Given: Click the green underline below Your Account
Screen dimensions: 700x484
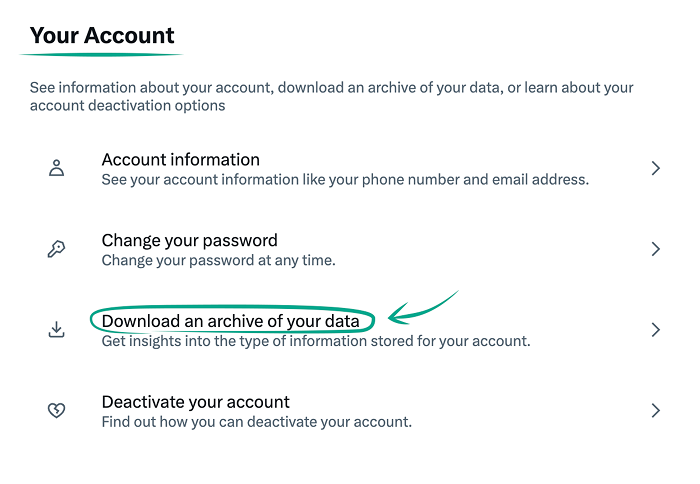Looking at the screenshot, I should [x=100, y=54].
